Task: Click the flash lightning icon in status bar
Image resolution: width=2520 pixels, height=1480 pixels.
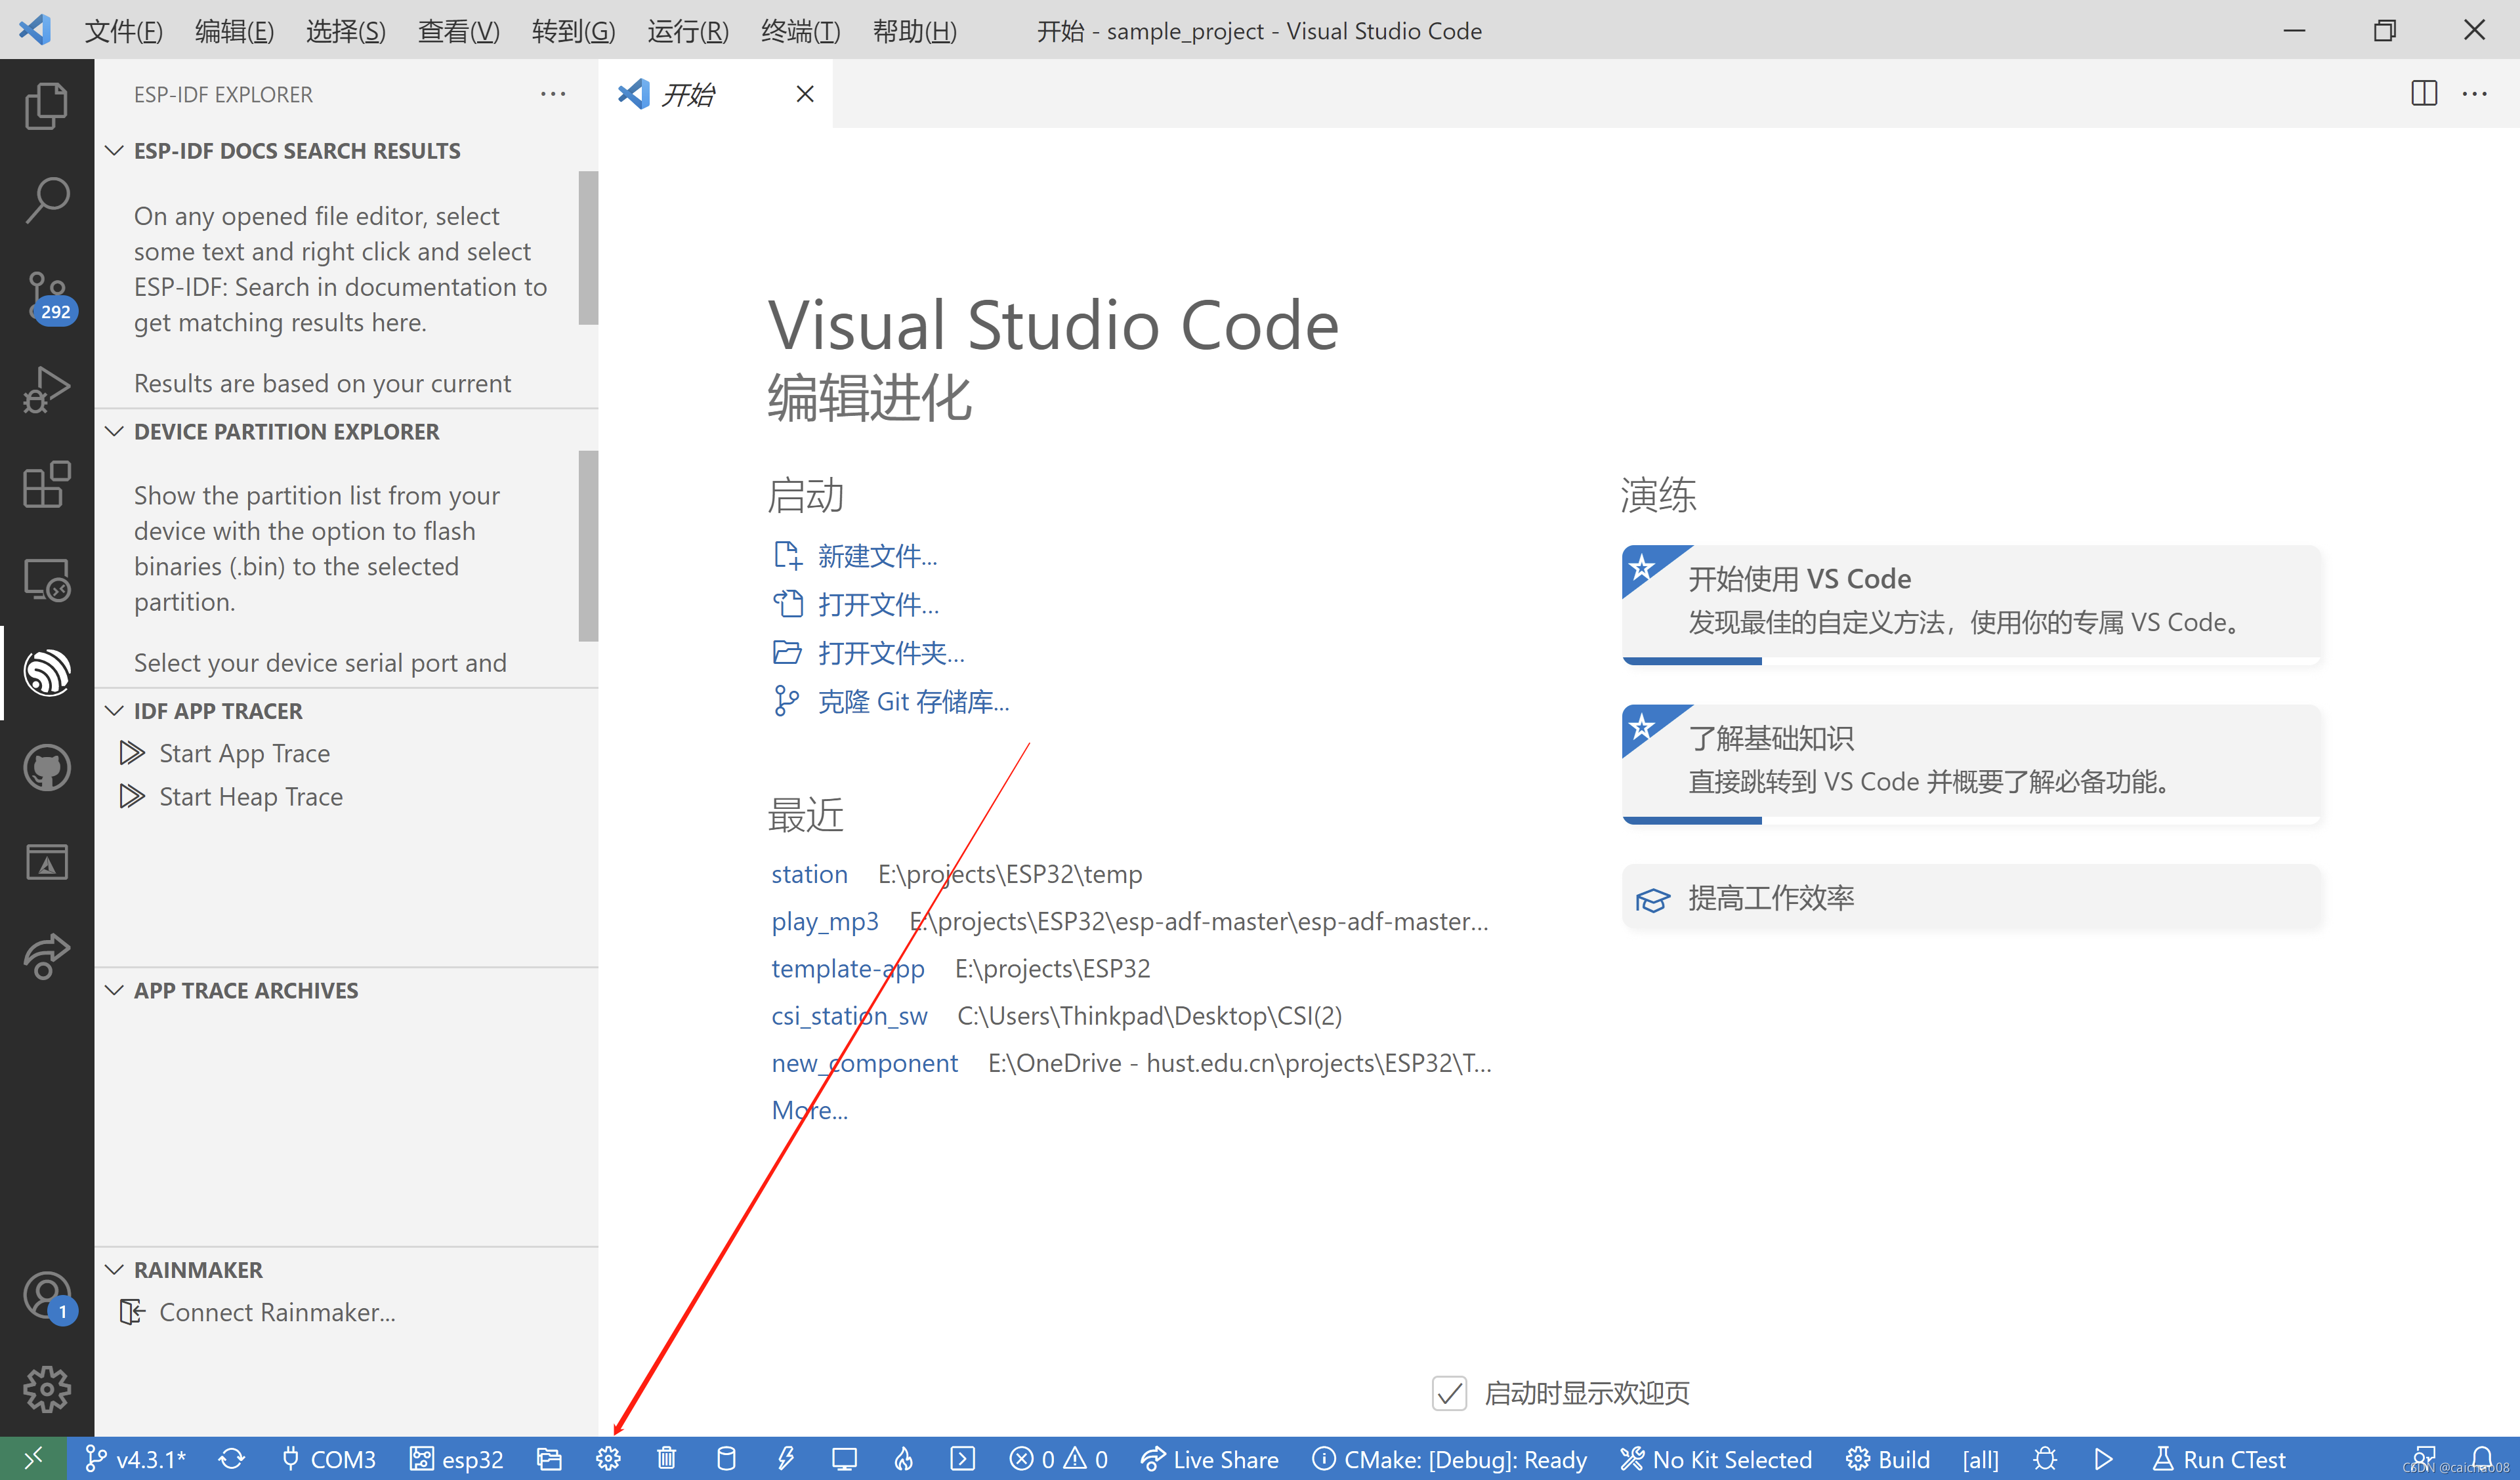Action: tap(786, 1459)
